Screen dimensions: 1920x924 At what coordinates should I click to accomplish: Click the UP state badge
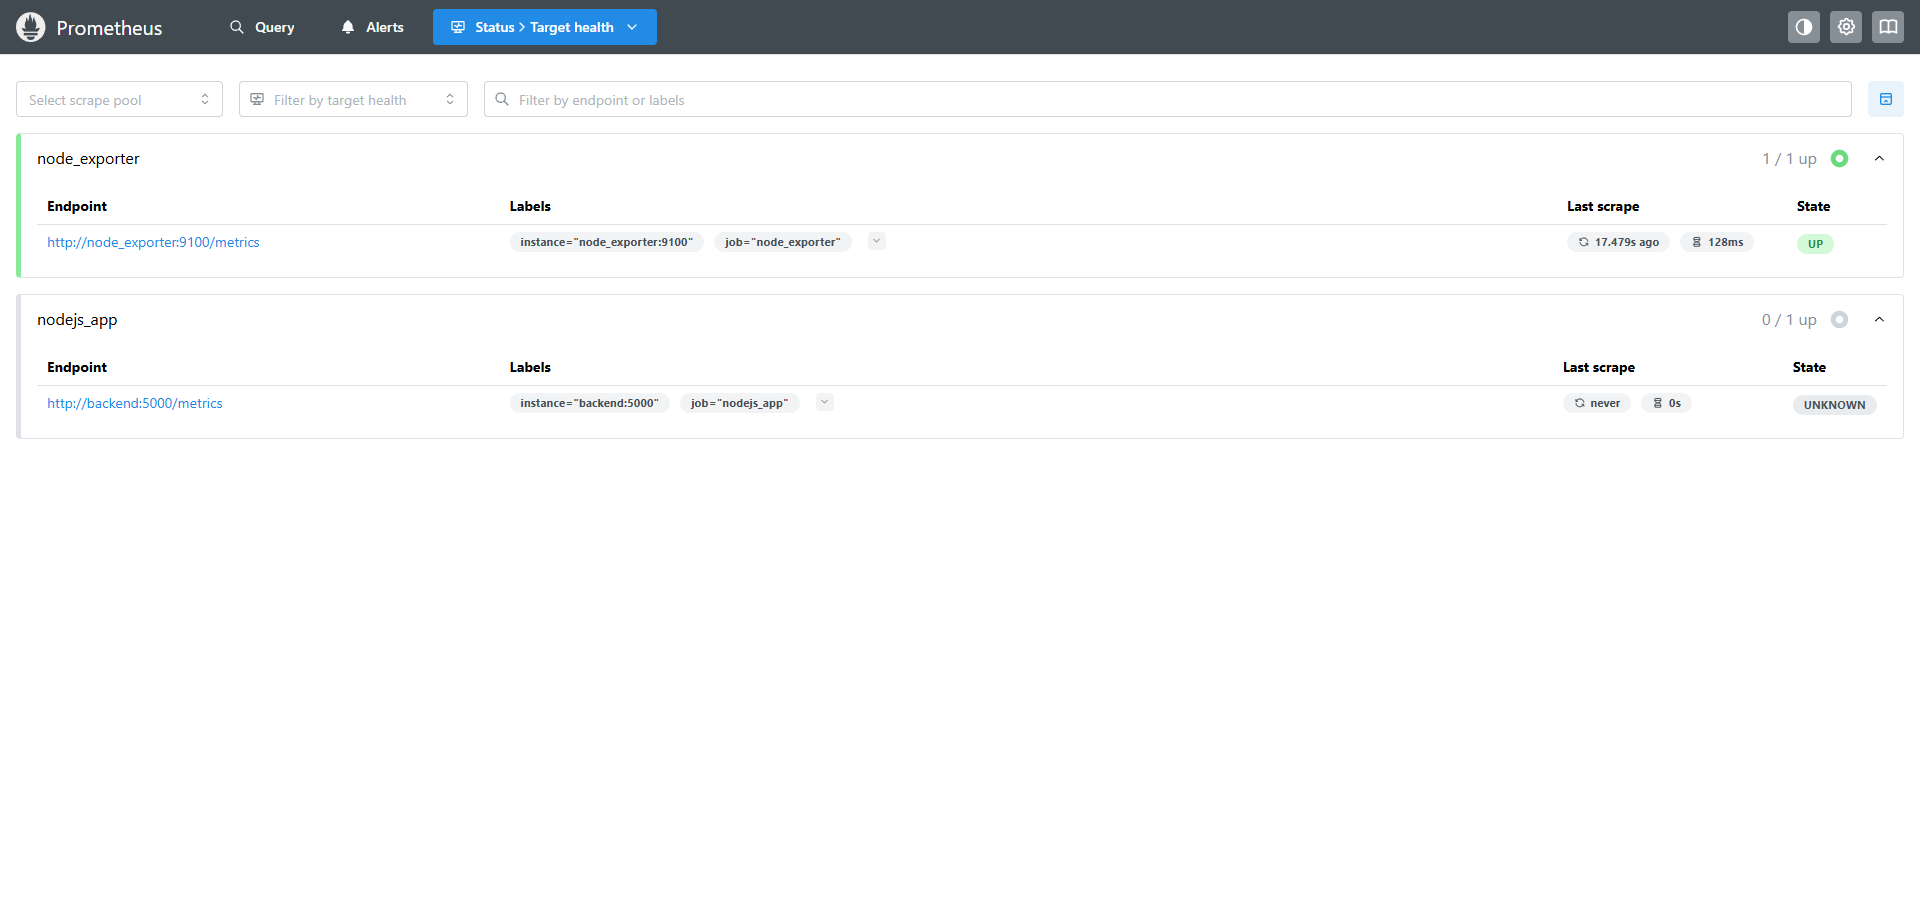(x=1815, y=244)
